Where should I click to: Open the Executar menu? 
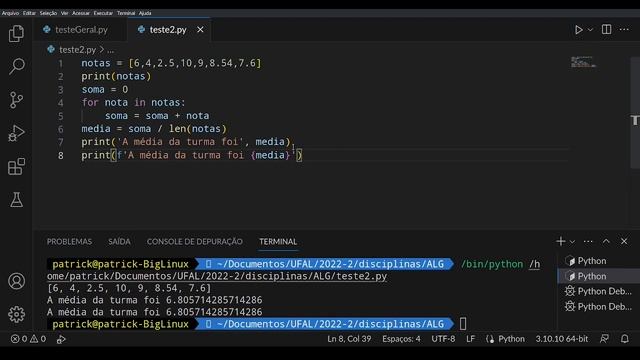pos(103,13)
